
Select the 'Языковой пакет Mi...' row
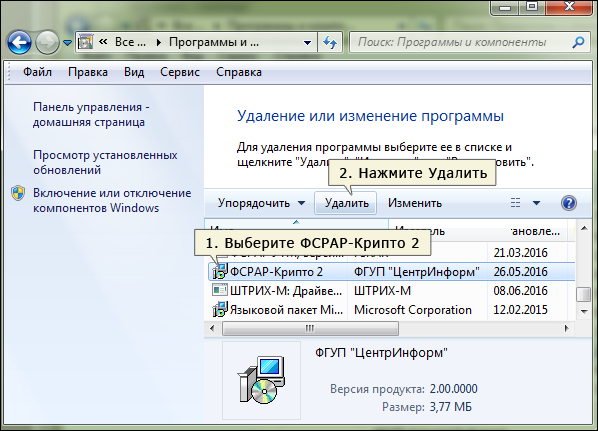391,310
